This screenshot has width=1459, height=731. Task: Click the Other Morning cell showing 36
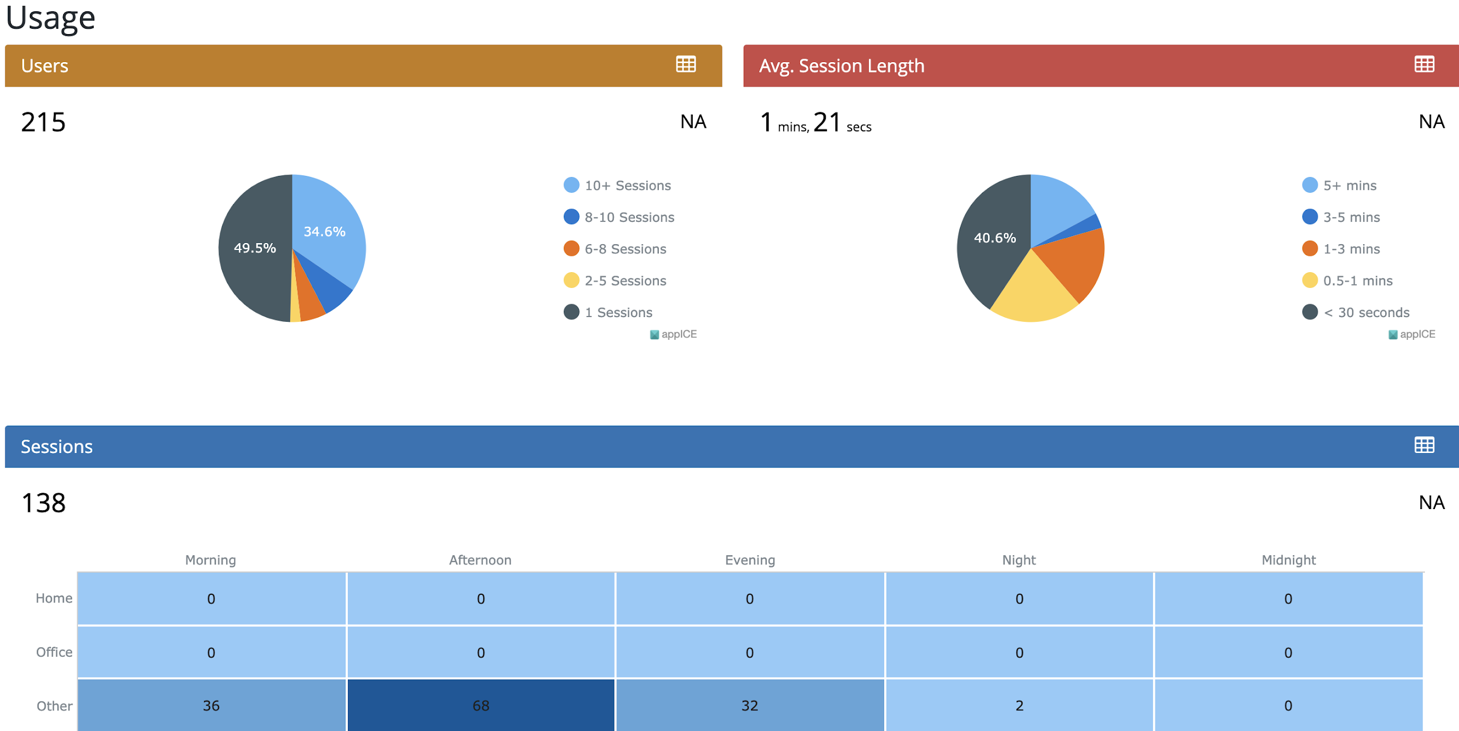[211, 705]
